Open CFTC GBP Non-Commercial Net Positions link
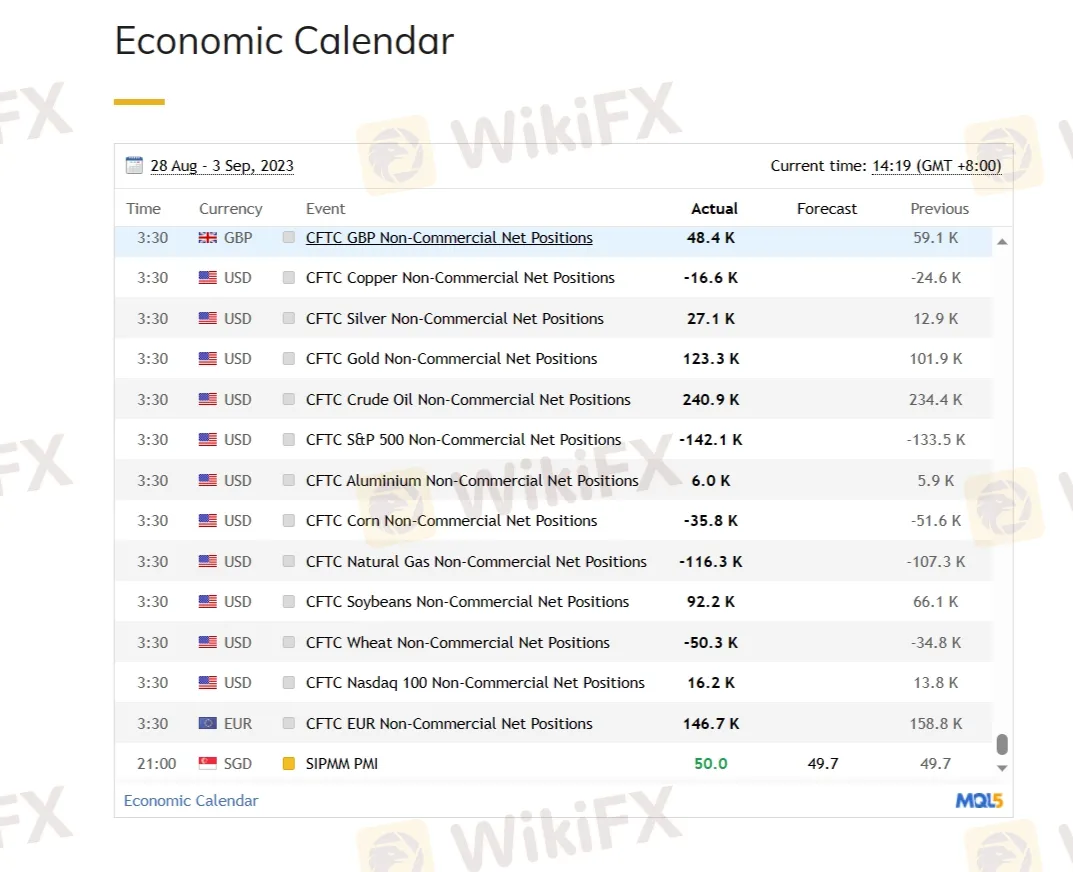 click(449, 238)
